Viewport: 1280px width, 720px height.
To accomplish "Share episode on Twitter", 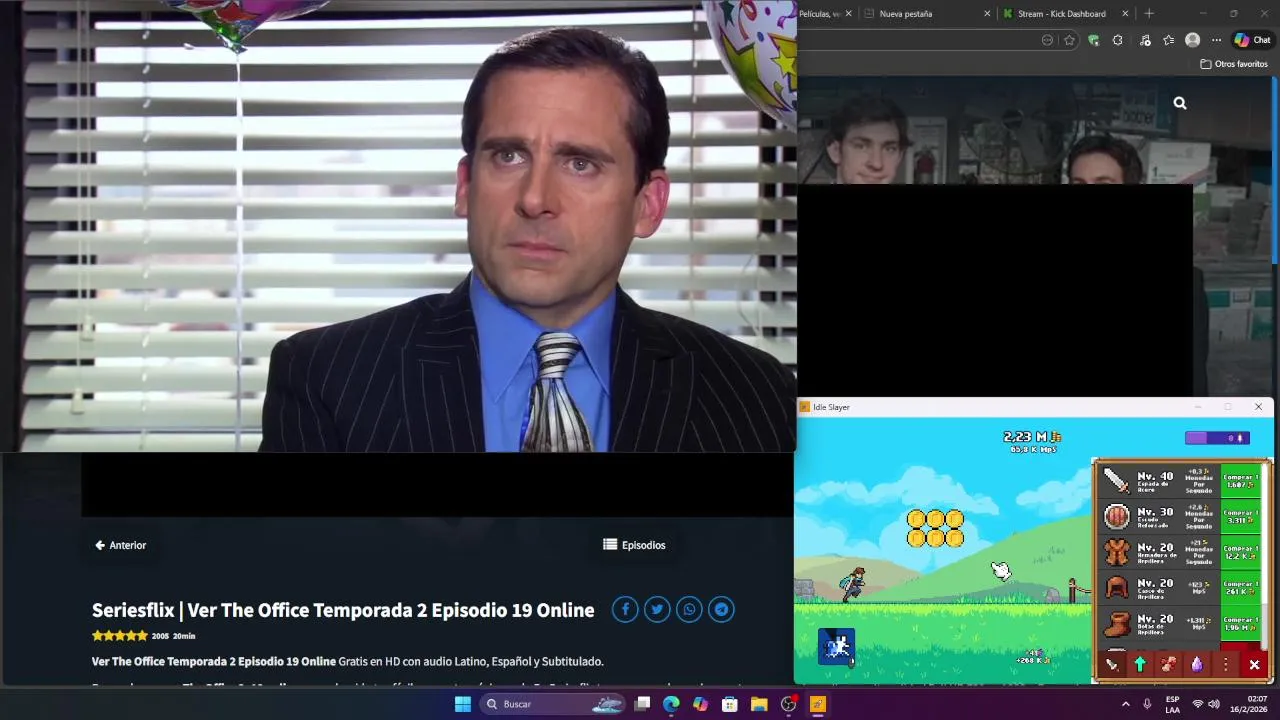I will click(657, 609).
